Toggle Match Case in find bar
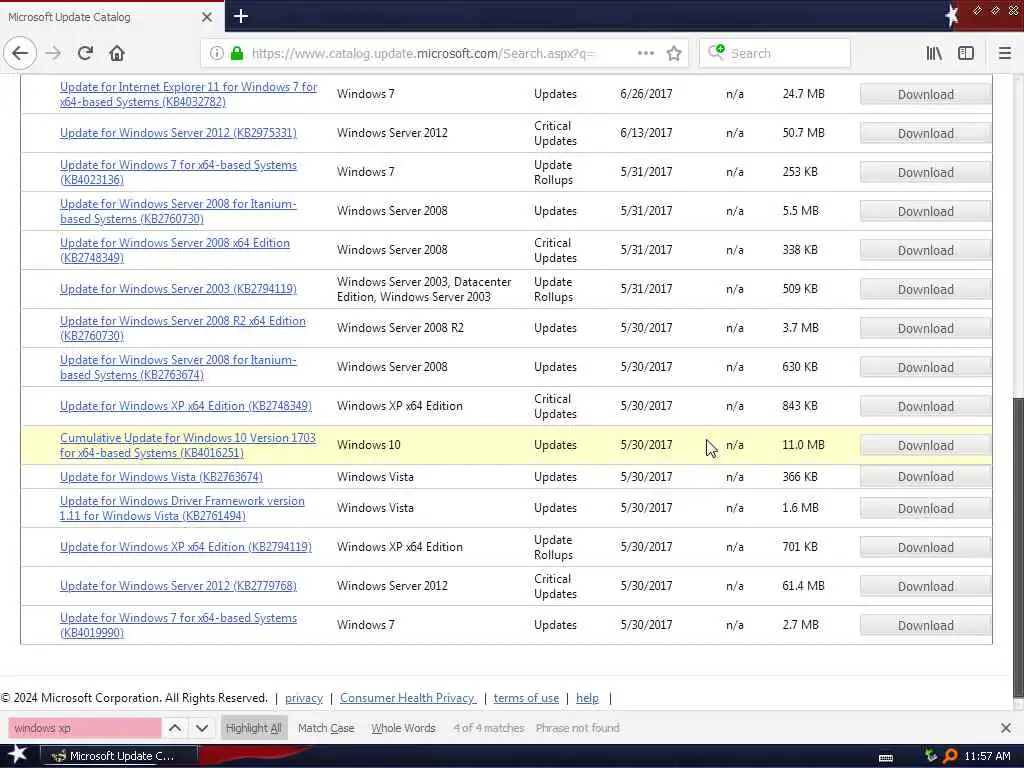Image resolution: width=1024 pixels, height=768 pixels. click(x=326, y=728)
